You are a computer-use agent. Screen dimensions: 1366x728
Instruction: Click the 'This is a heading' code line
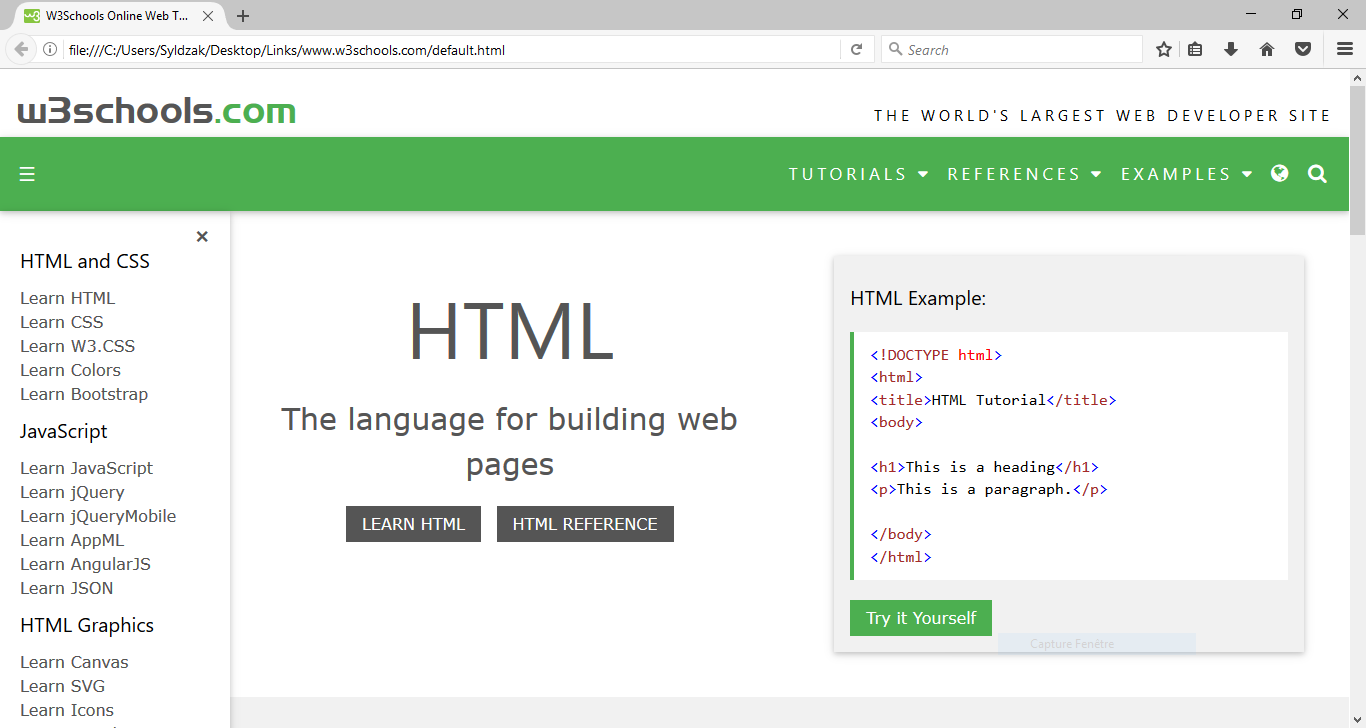(x=985, y=467)
